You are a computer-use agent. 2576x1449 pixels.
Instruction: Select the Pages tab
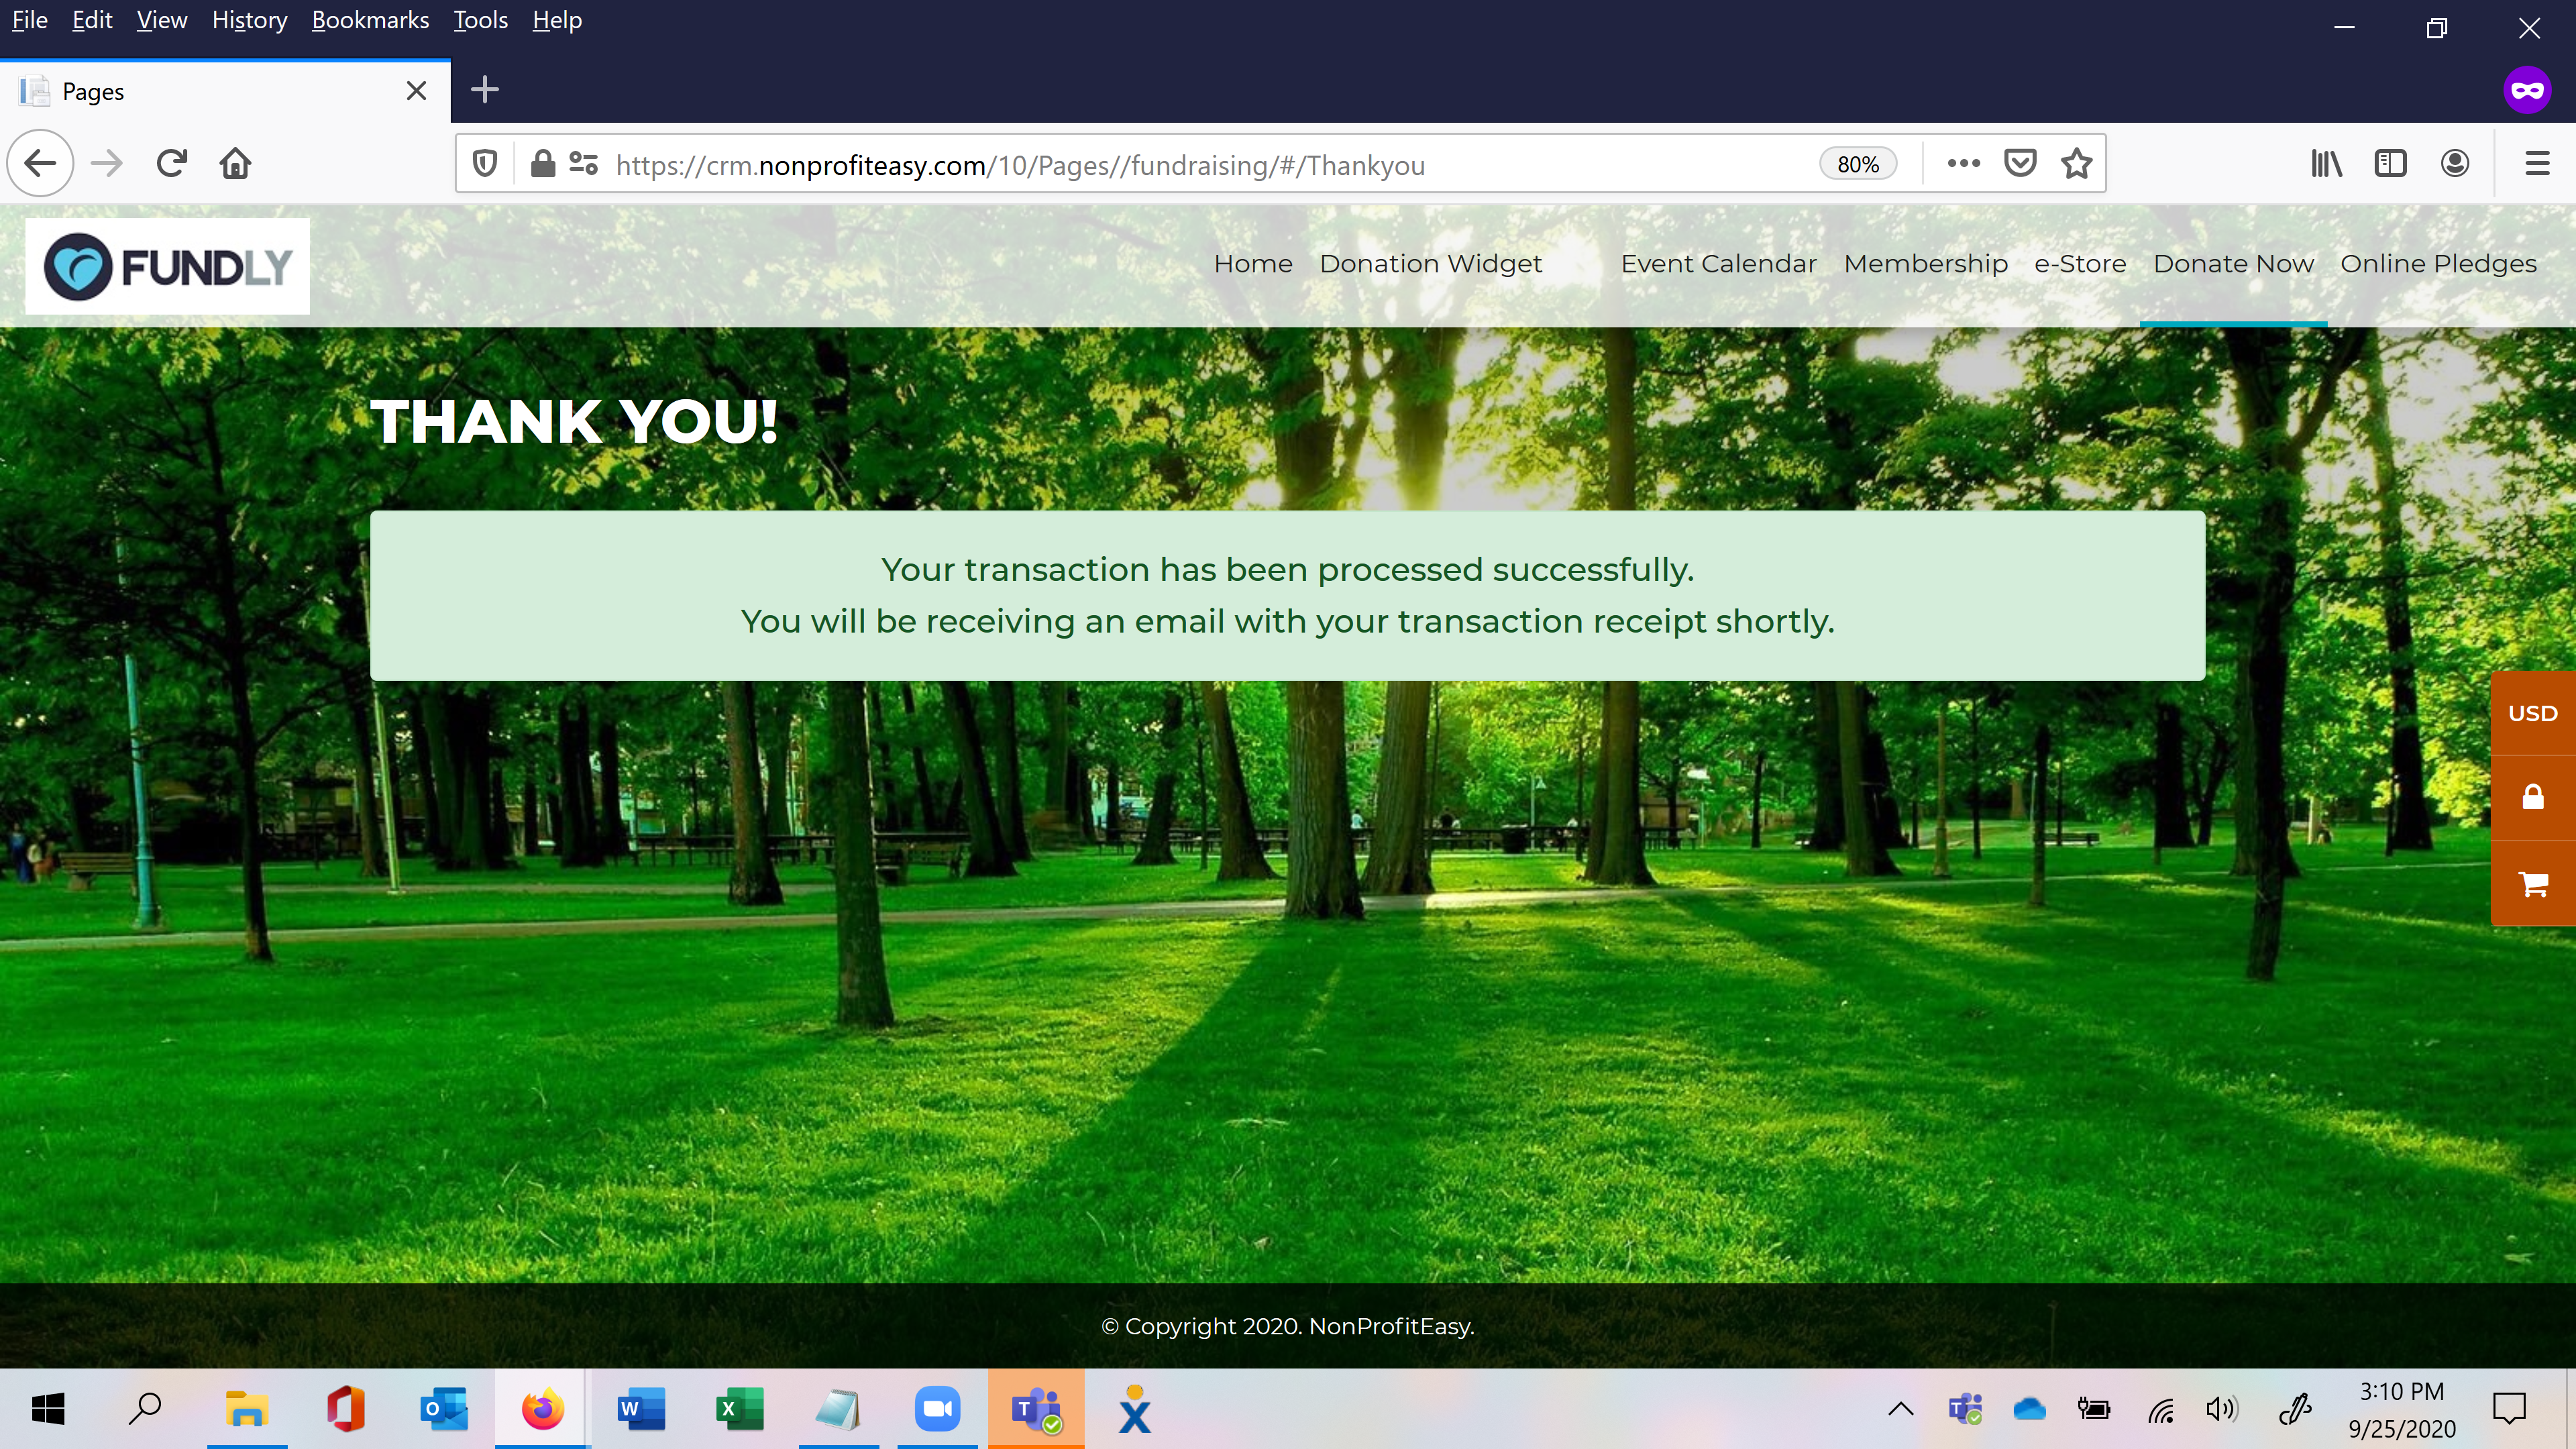pyautogui.click(x=225, y=91)
